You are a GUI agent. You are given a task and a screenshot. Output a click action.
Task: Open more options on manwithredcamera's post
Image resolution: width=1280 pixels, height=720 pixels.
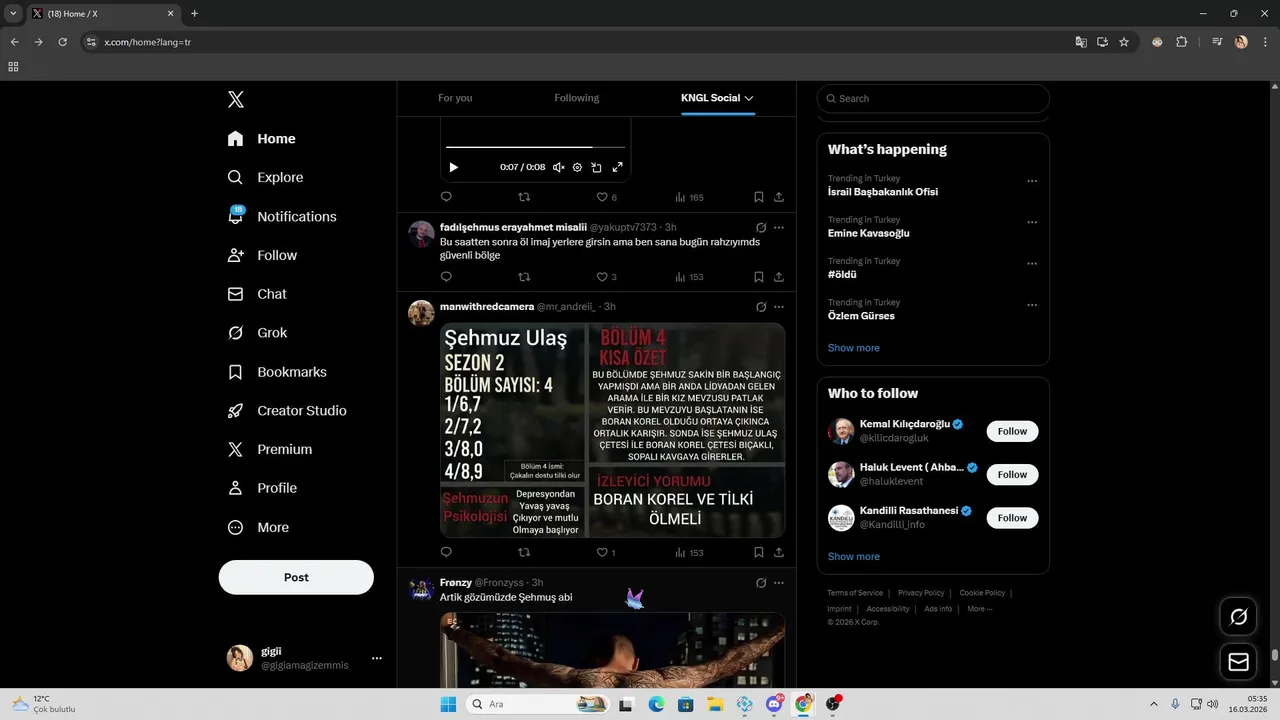click(779, 307)
